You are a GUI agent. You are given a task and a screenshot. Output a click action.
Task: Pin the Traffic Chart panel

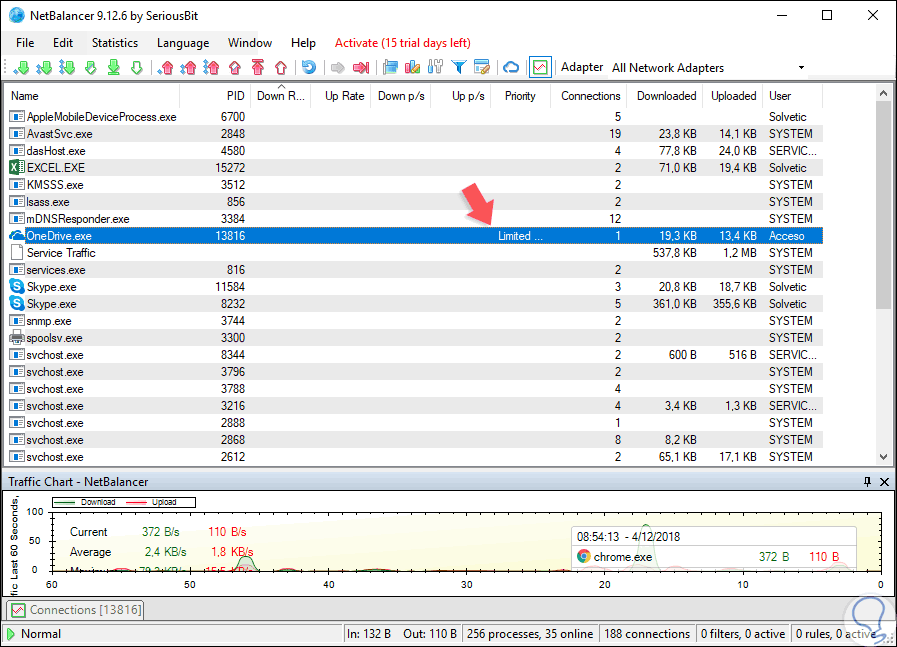click(867, 482)
